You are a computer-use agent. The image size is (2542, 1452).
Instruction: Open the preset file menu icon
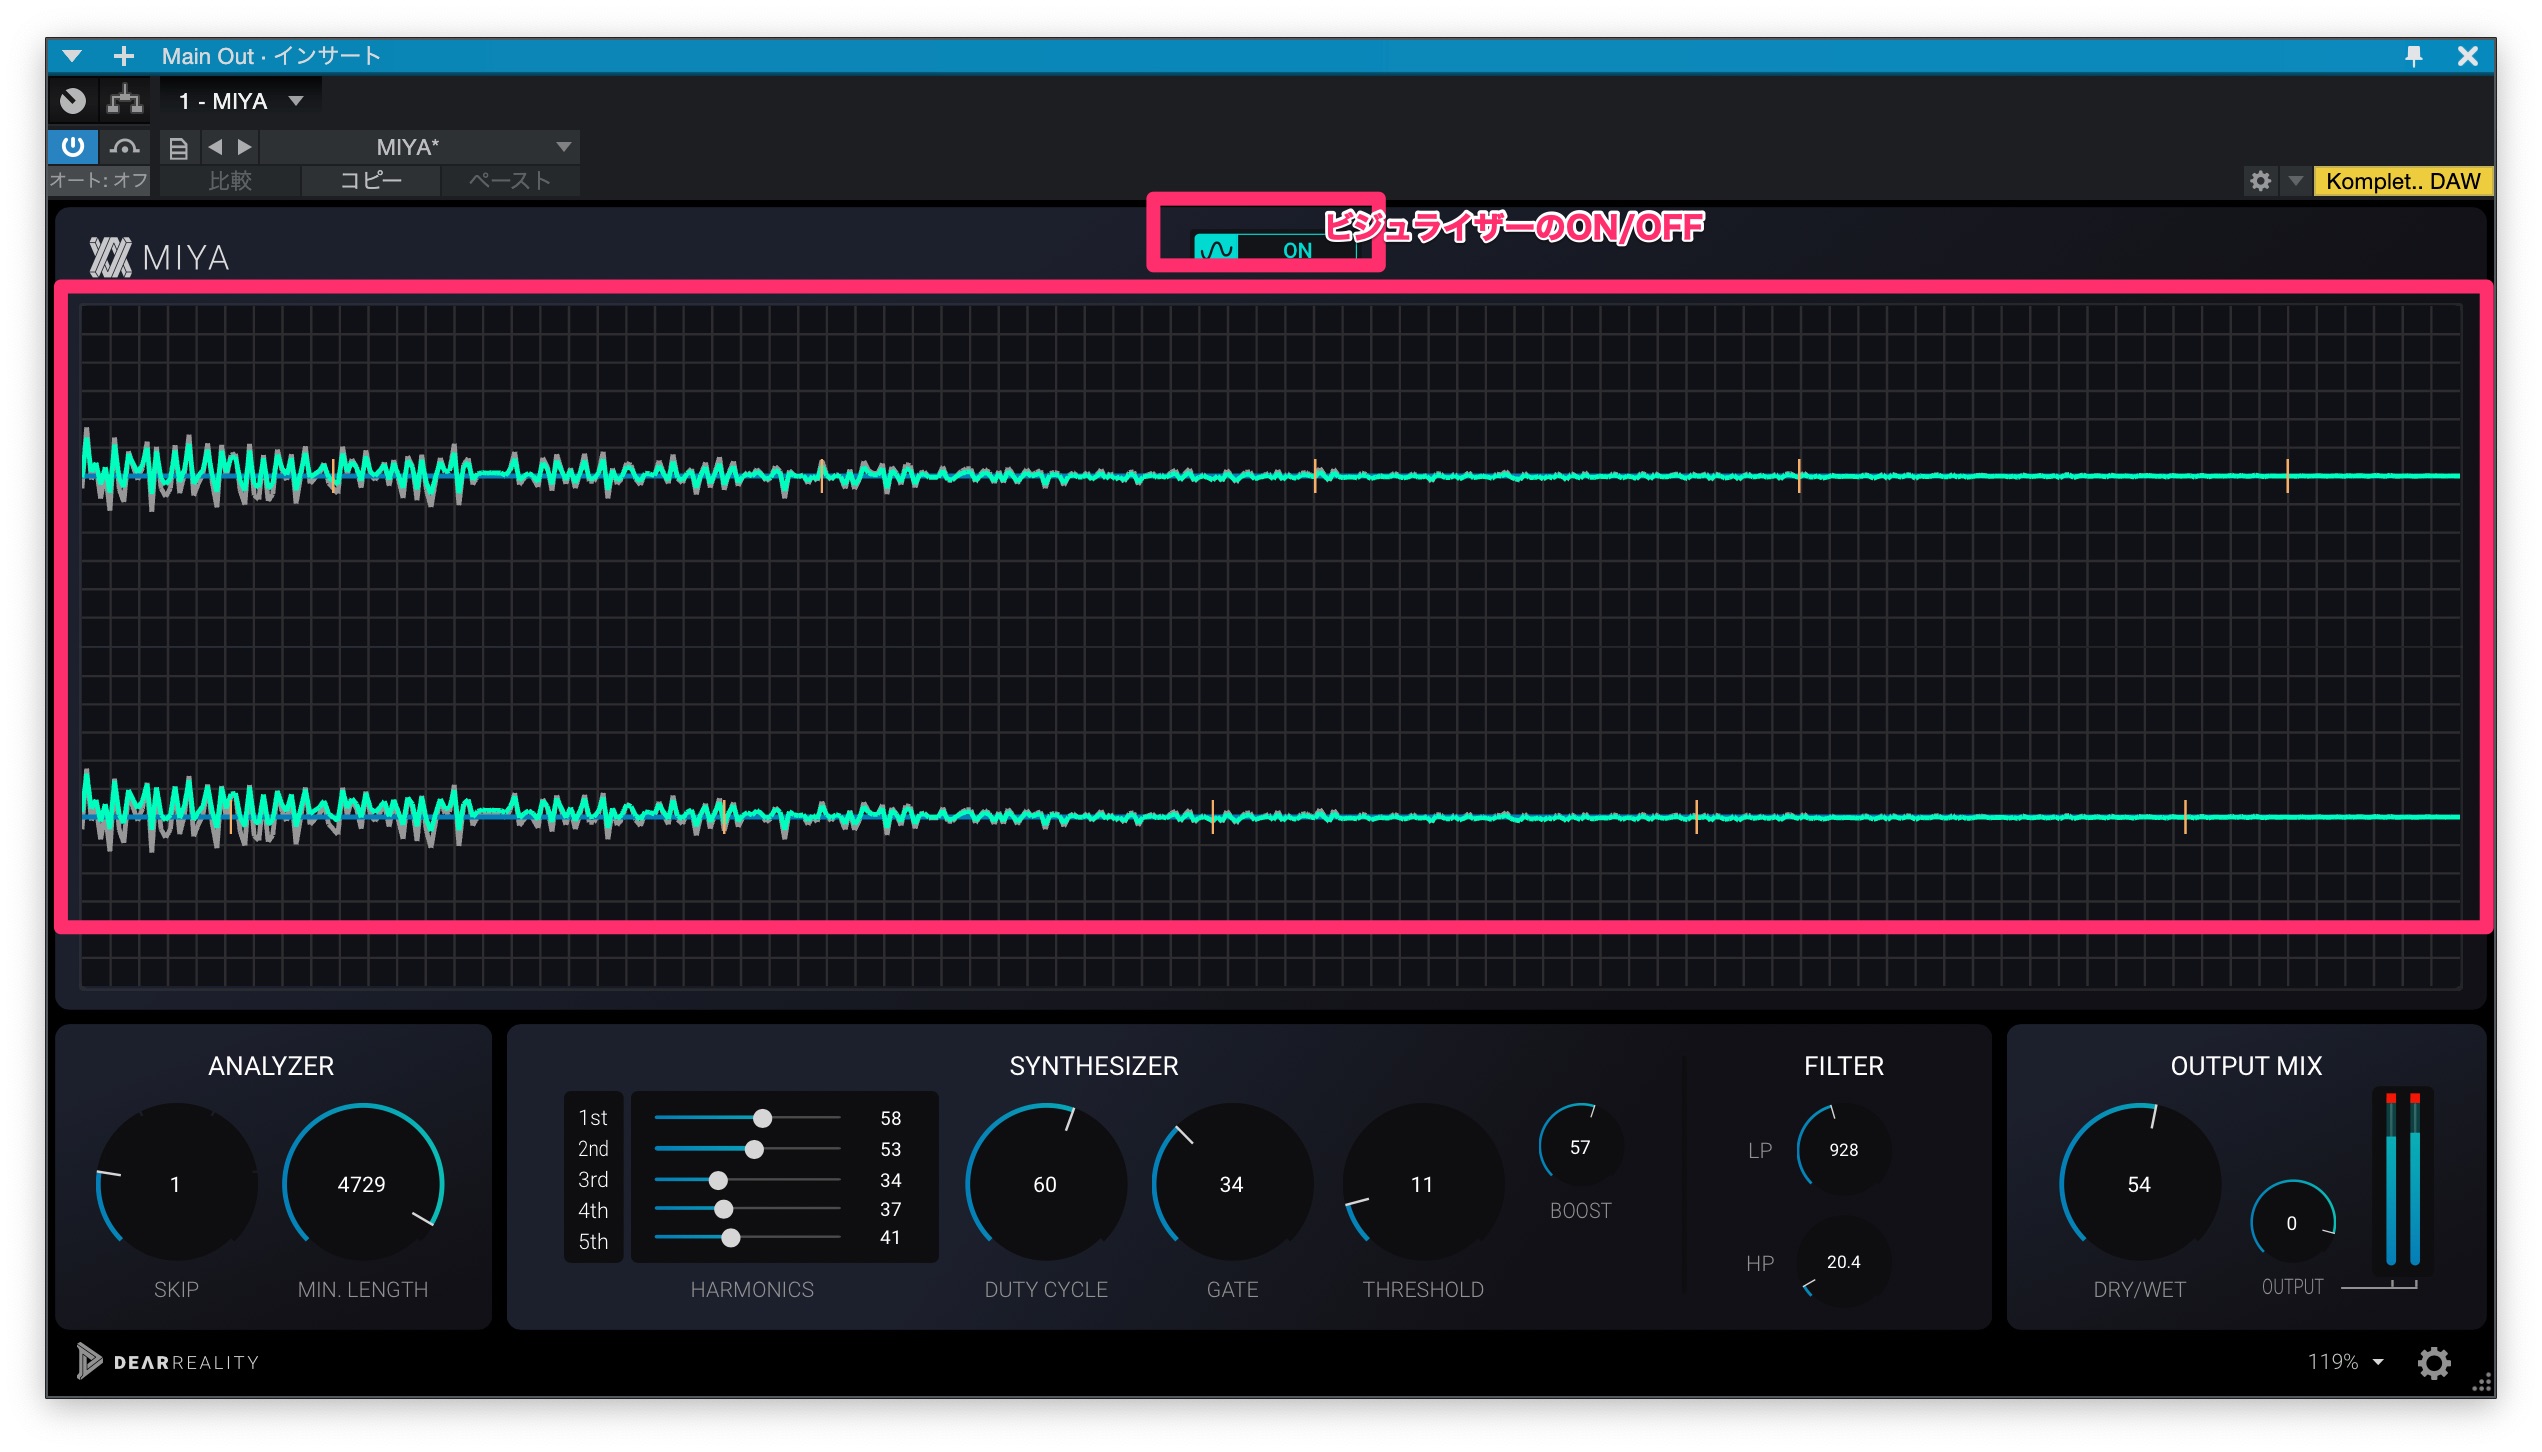[178, 148]
